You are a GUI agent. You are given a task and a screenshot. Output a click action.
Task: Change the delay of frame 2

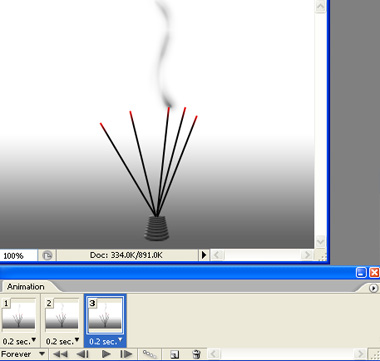[x=62, y=341]
